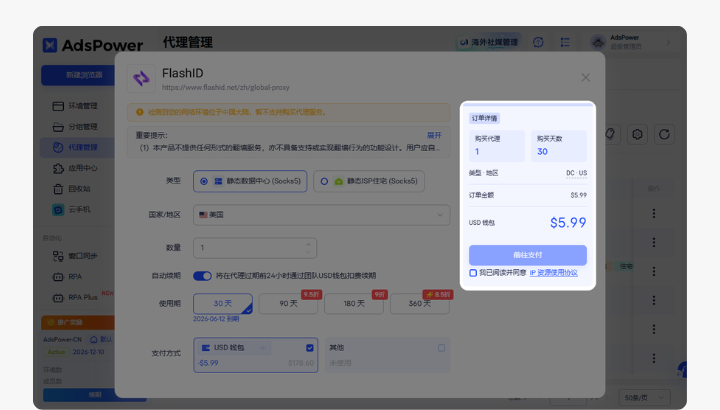720x410 pixels.
Task: Expand the 重要提示 notice with 展开
Action: coord(434,135)
